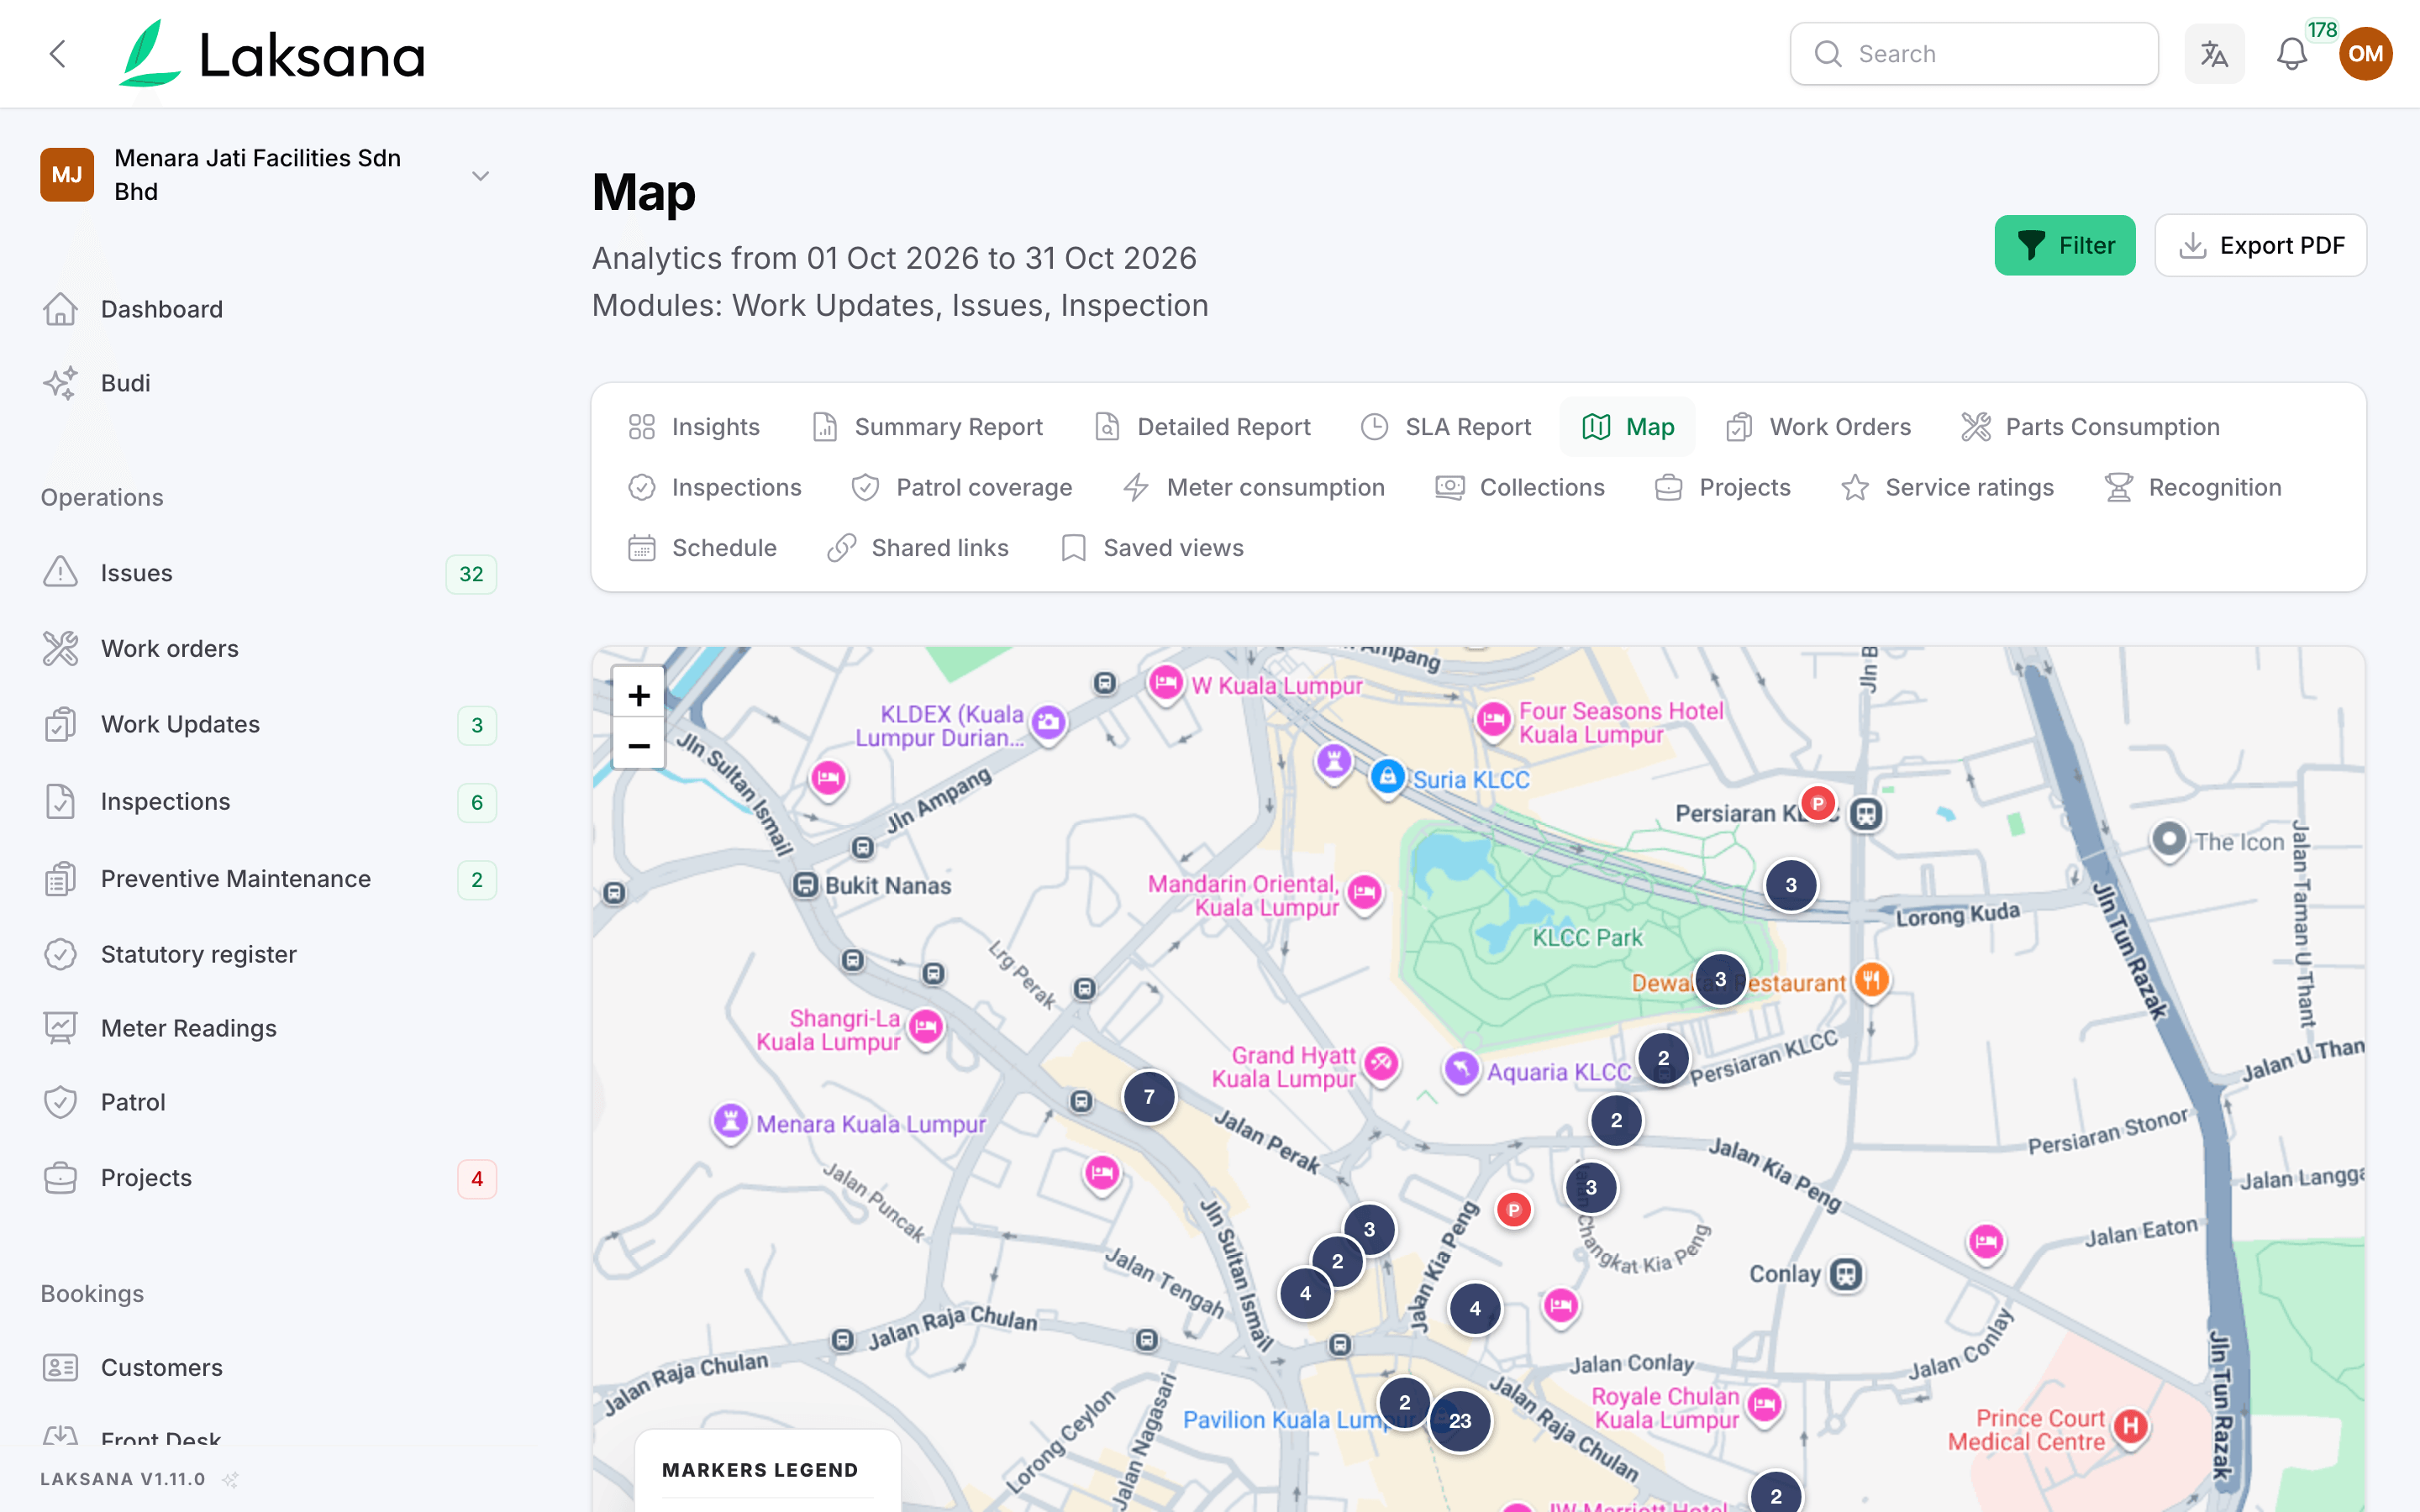Click The Icon location marker
Image resolution: width=2420 pixels, height=1512 pixels.
pos(2168,840)
